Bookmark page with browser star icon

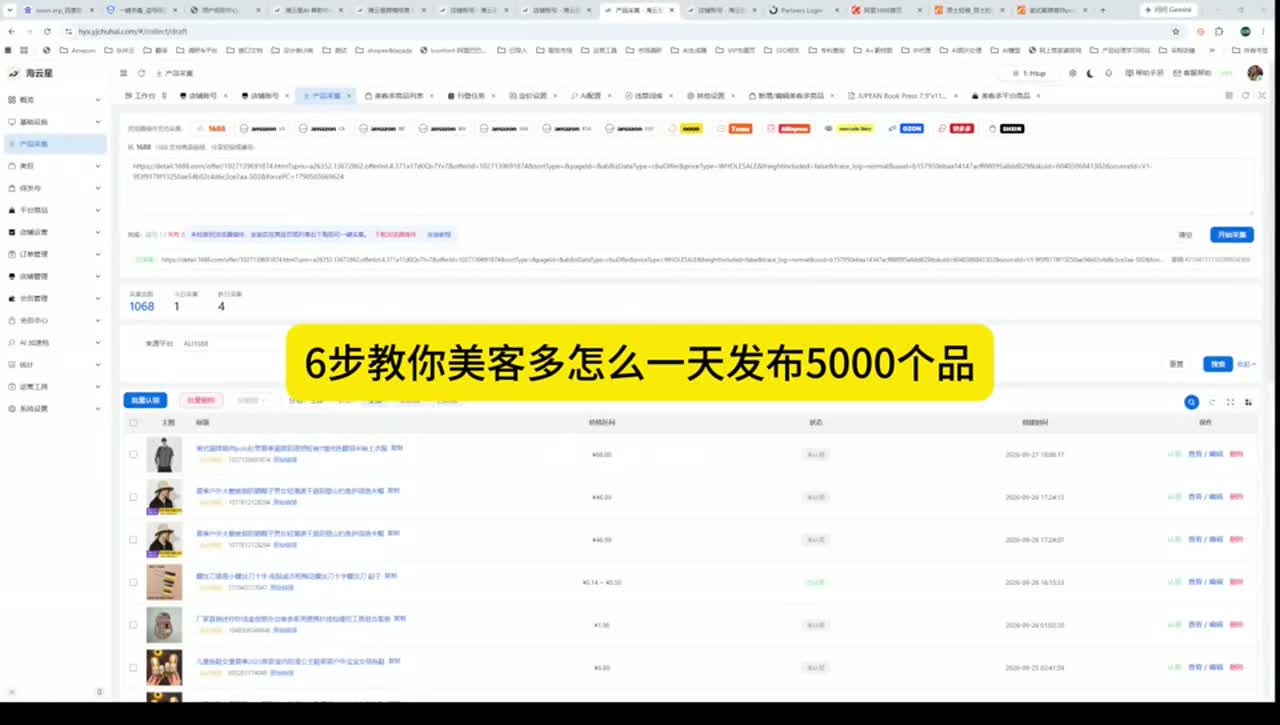(x=1175, y=31)
